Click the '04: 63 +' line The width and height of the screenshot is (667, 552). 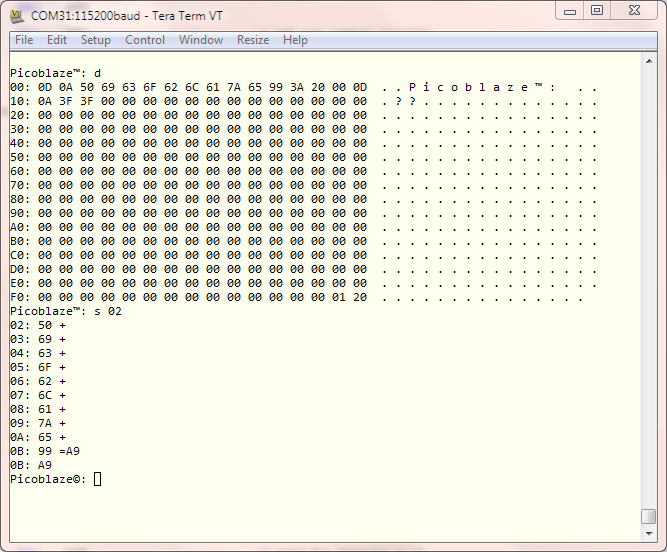click(x=38, y=353)
